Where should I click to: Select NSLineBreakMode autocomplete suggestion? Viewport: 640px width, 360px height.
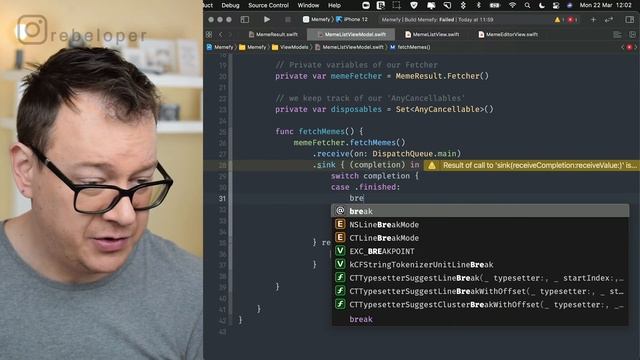coord(480,224)
